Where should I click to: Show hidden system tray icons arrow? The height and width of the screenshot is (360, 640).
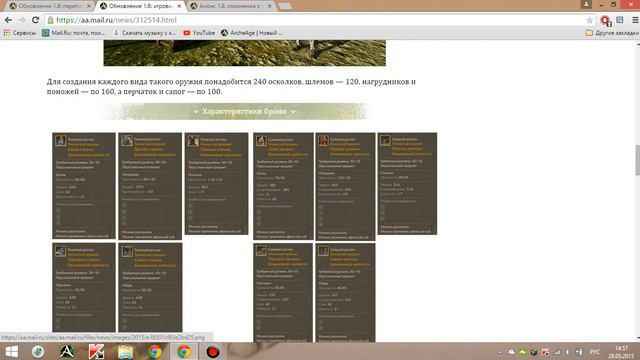(x=500, y=352)
